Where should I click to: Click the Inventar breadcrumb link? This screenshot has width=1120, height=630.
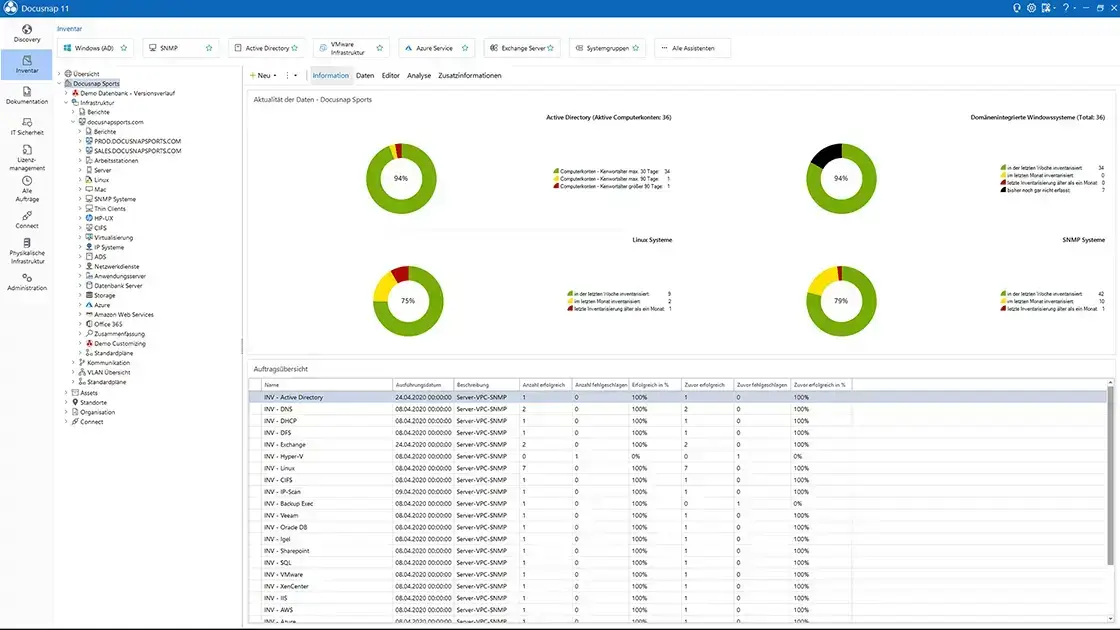coord(69,29)
